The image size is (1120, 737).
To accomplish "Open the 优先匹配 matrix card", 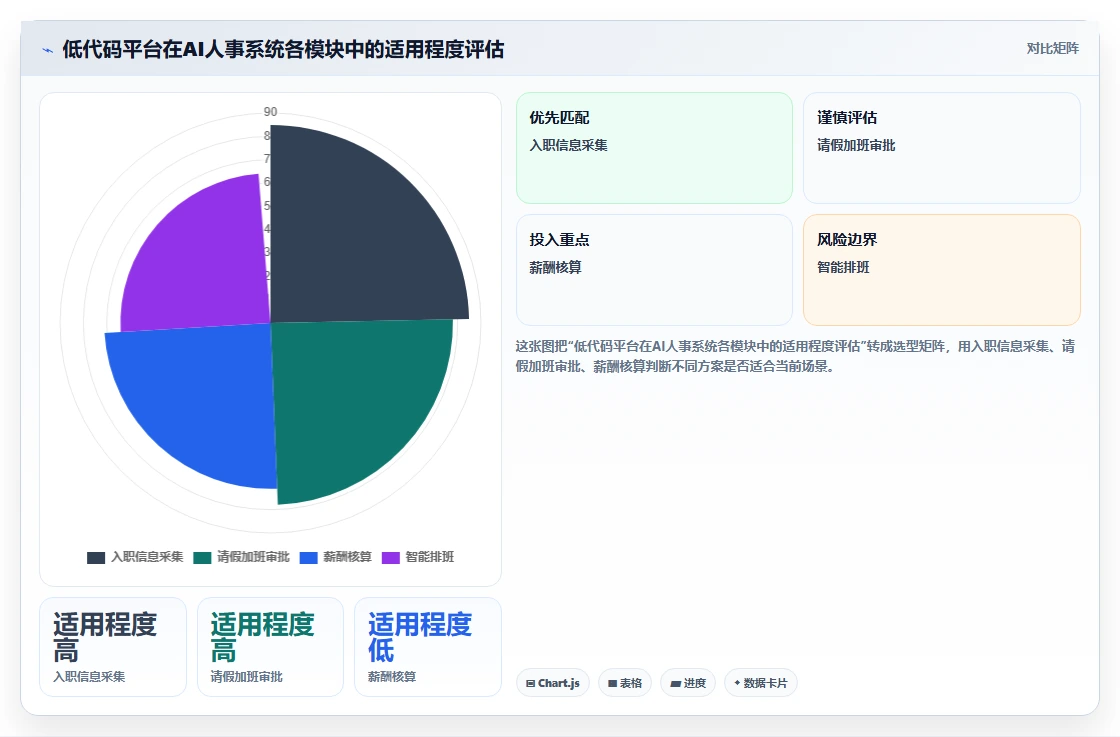I will [x=654, y=148].
